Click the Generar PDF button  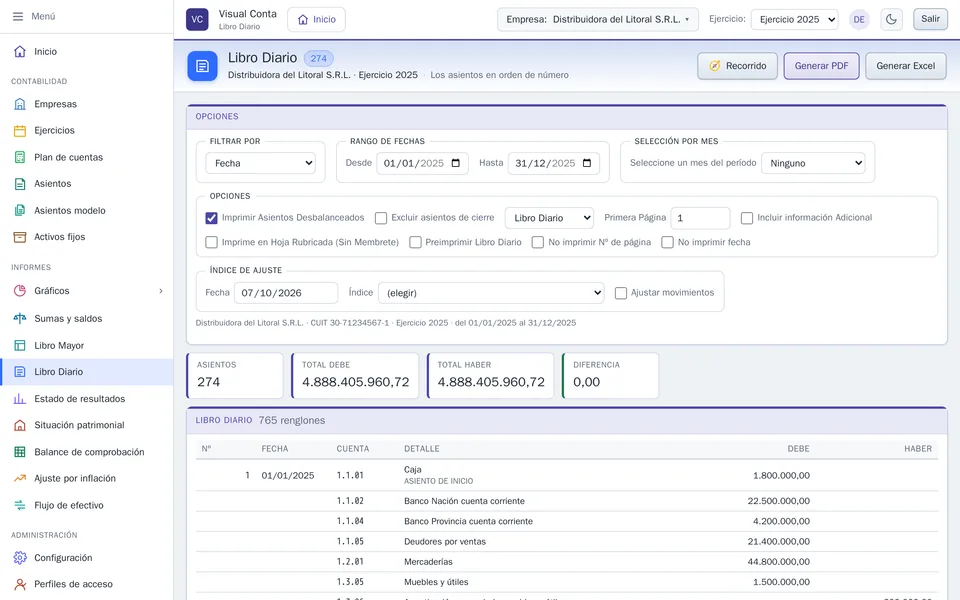point(821,66)
